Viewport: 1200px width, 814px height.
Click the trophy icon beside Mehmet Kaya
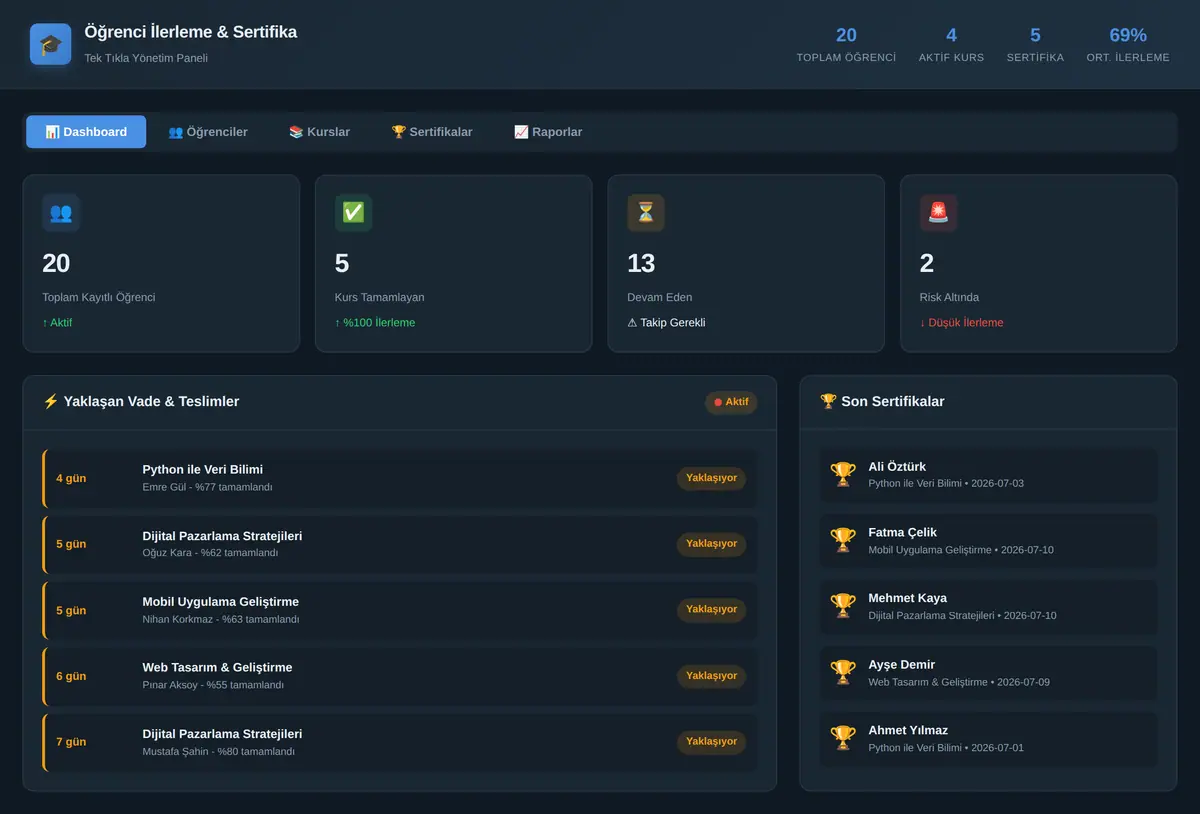tap(843, 606)
